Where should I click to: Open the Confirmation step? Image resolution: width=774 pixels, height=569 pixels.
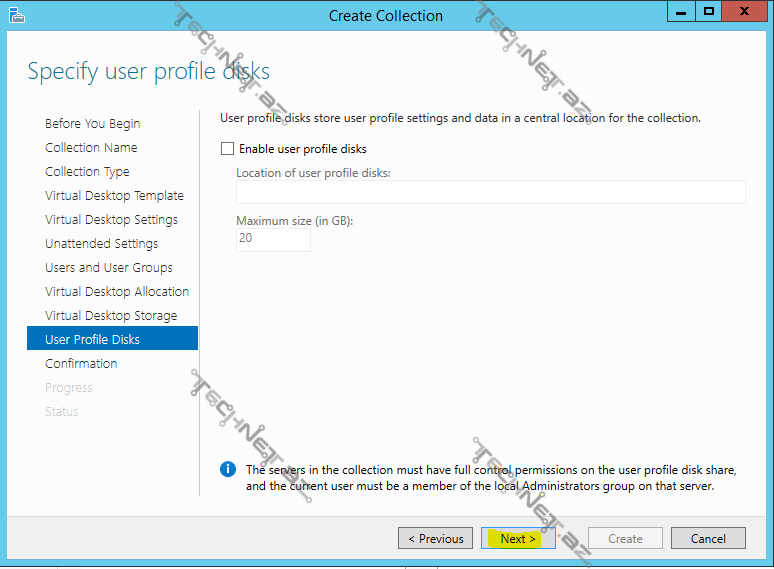(81, 364)
